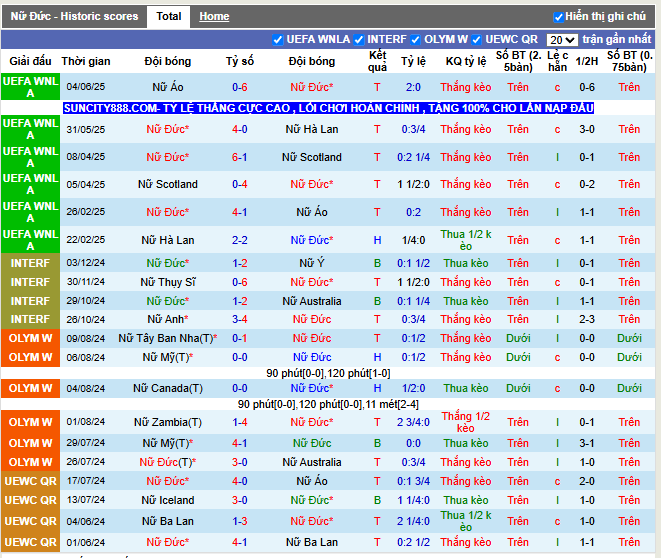
Task: Click score 3-4 of 26/10/24 match
Action: click(239, 319)
